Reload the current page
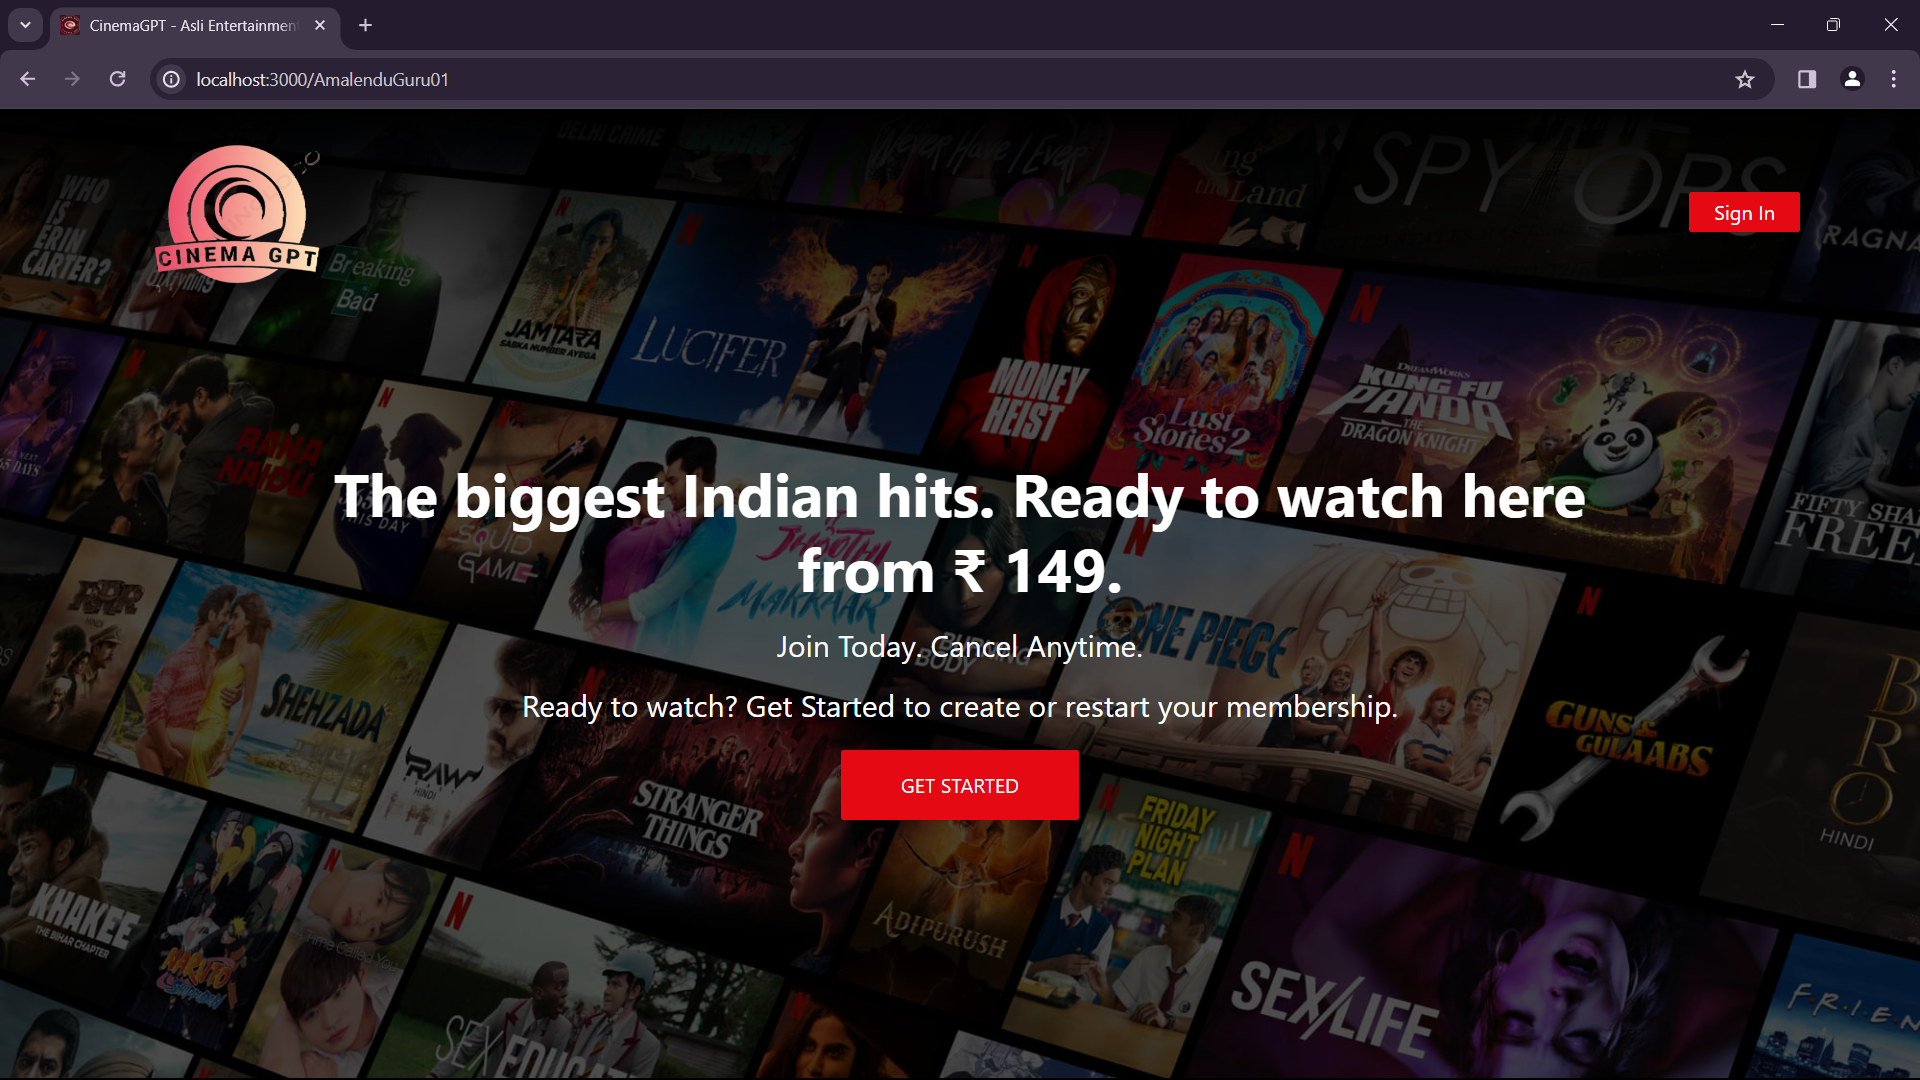This screenshot has height=1080, width=1920. pyautogui.click(x=117, y=79)
